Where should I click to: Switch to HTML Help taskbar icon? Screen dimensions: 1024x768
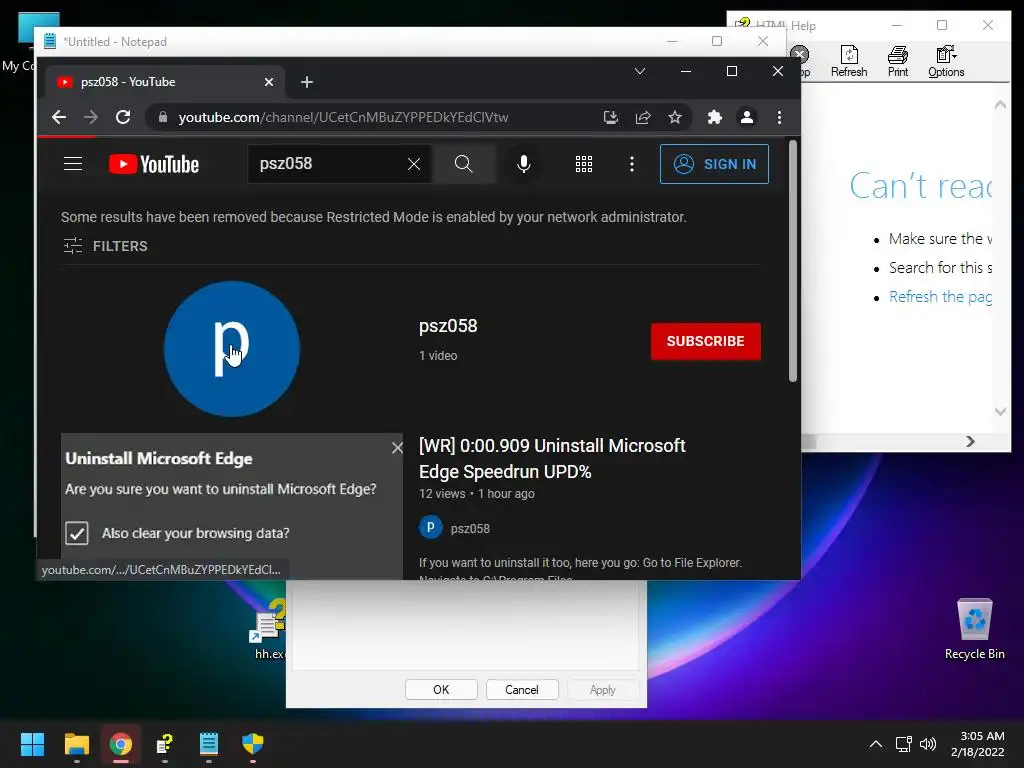point(165,744)
